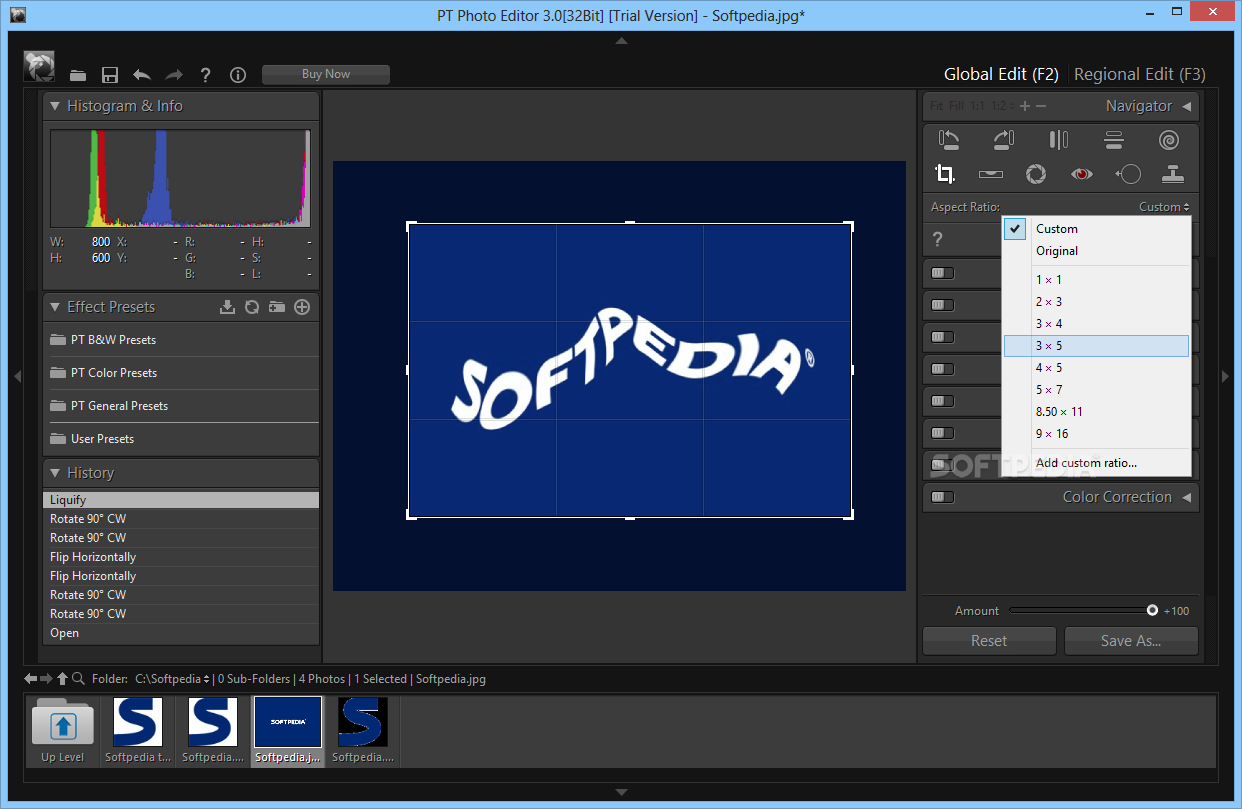Click the PT Photo Editor logo icon
Screen dimensions: 1242x809
(39, 66)
